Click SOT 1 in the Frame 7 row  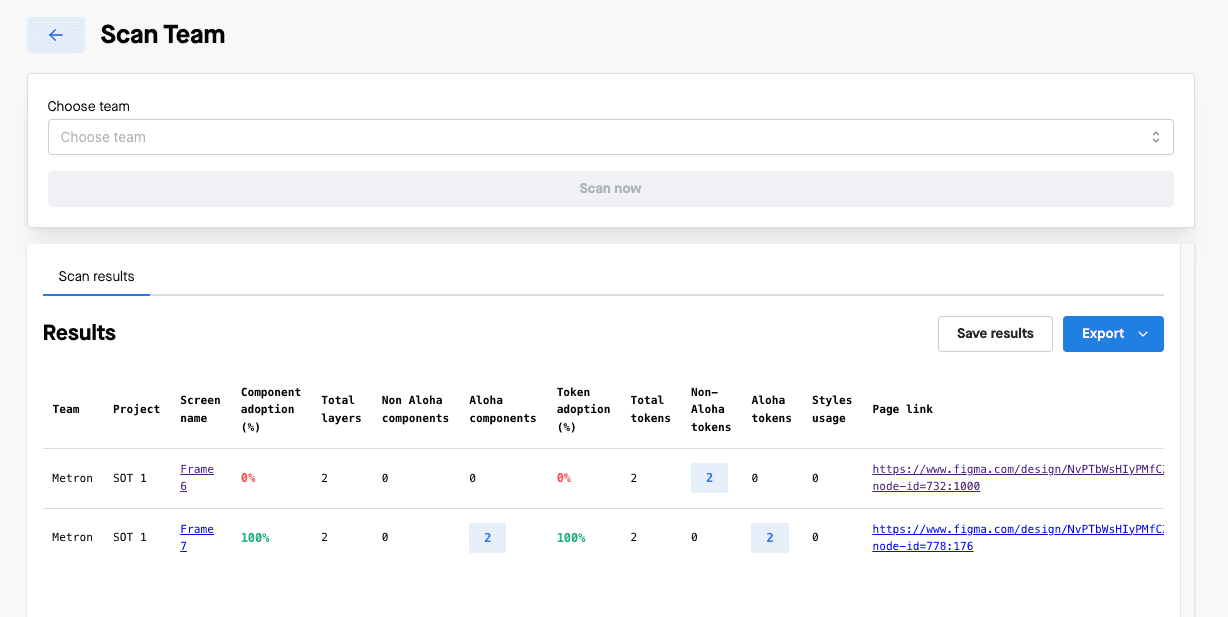(x=129, y=537)
